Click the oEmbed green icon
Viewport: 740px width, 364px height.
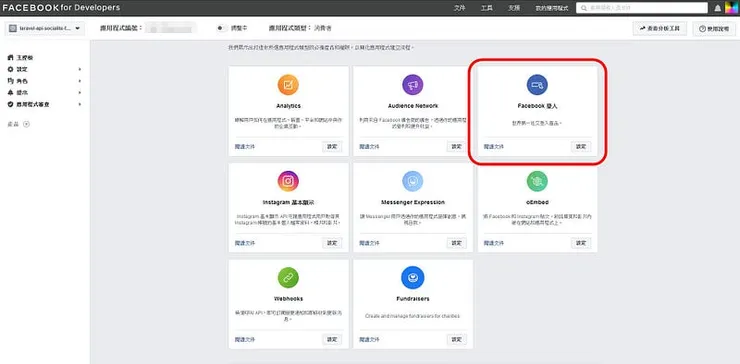(x=537, y=181)
